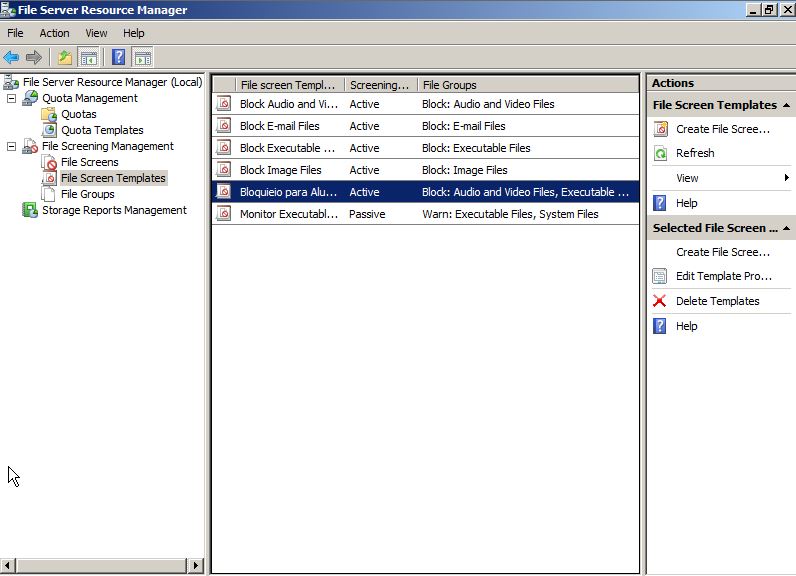The image size is (796, 576).
Task: Restore down the File Server Resource Manager window
Action: coord(770,10)
